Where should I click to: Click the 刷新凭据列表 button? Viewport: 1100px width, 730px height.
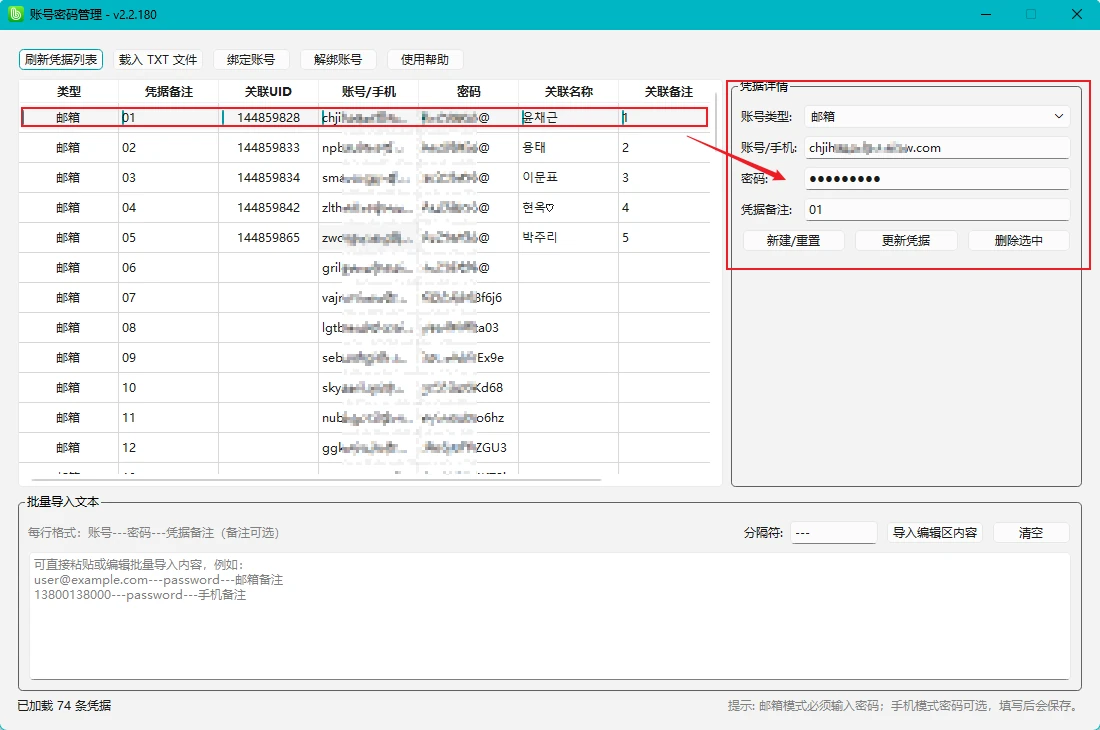[61, 60]
